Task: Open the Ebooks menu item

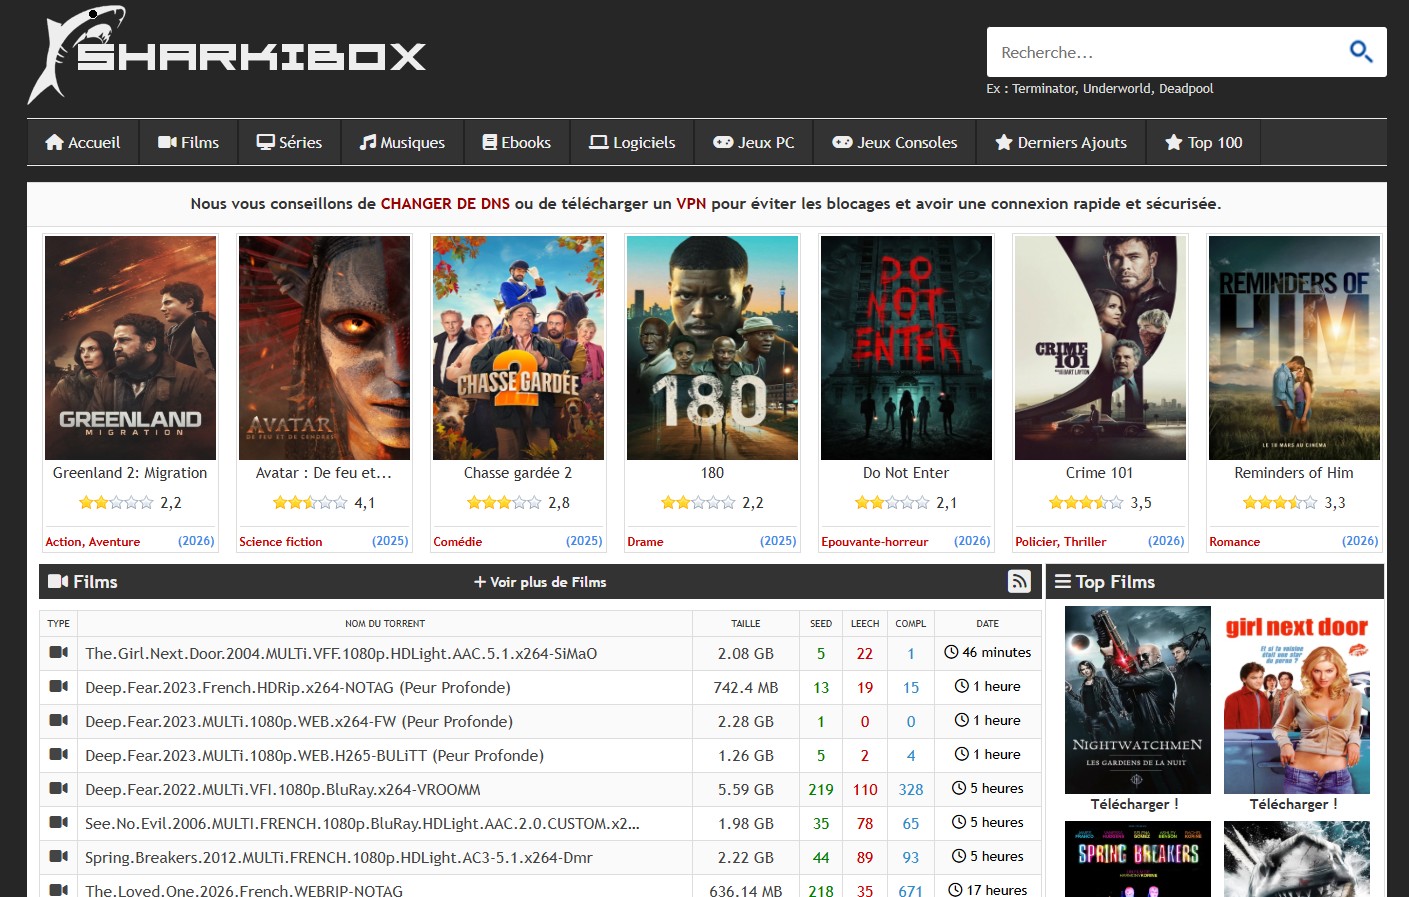Action: point(517,142)
